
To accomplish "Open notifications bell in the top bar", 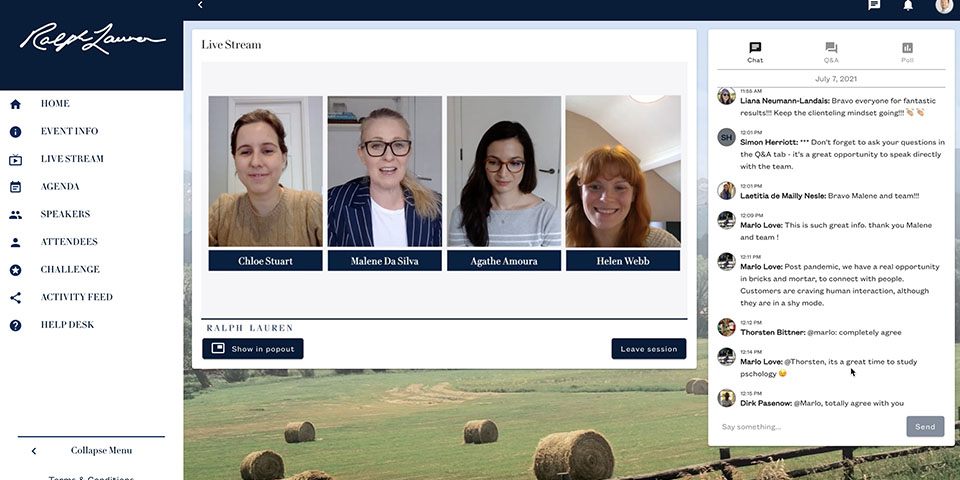I will click(908, 6).
